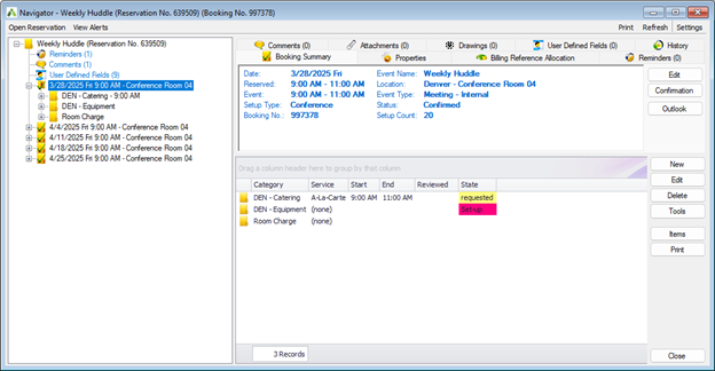
Task: Collapse the 3/28/2025 booking node
Action: tap(29, 86)
